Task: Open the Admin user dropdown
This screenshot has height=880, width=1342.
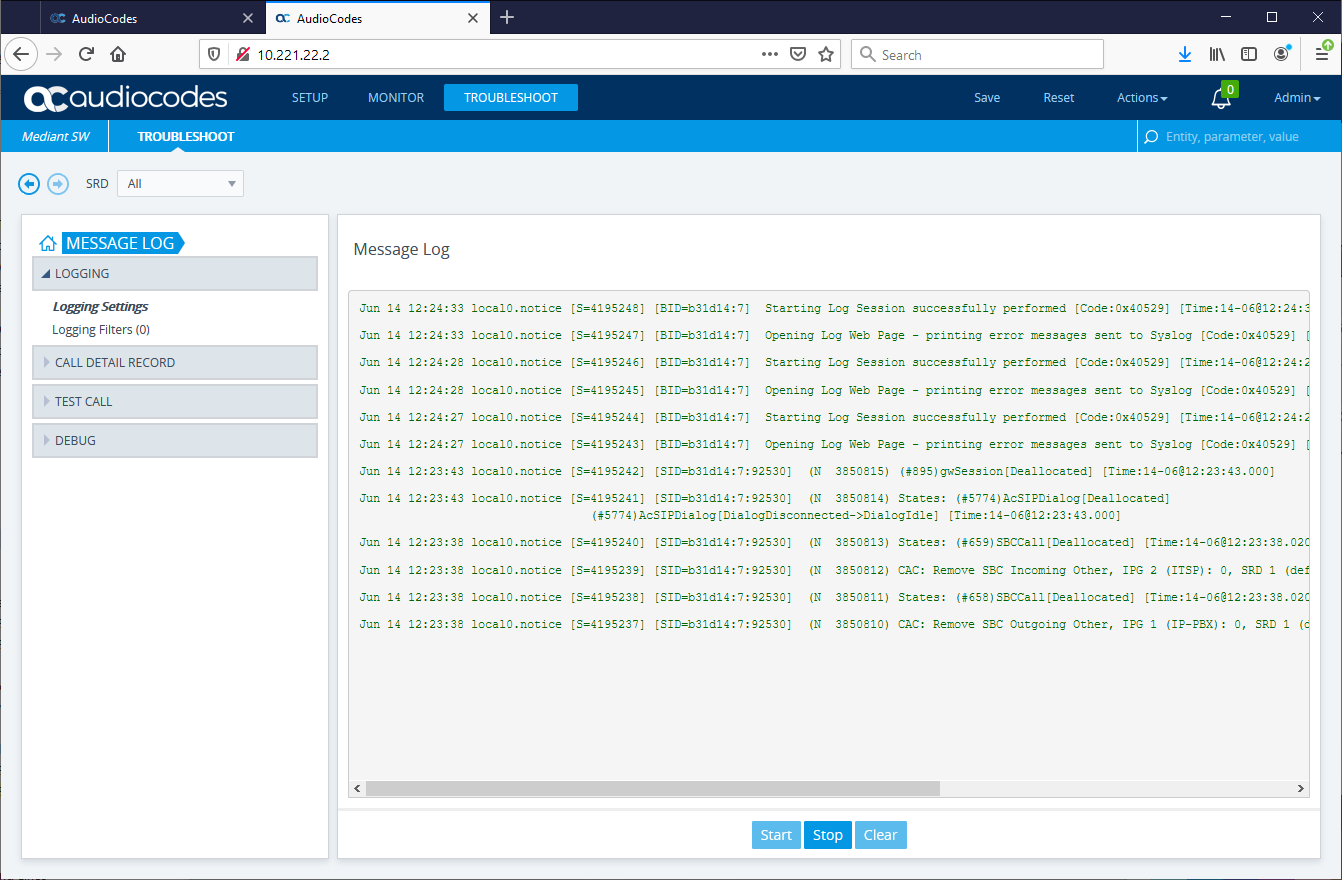Action: click(1297, 98)
